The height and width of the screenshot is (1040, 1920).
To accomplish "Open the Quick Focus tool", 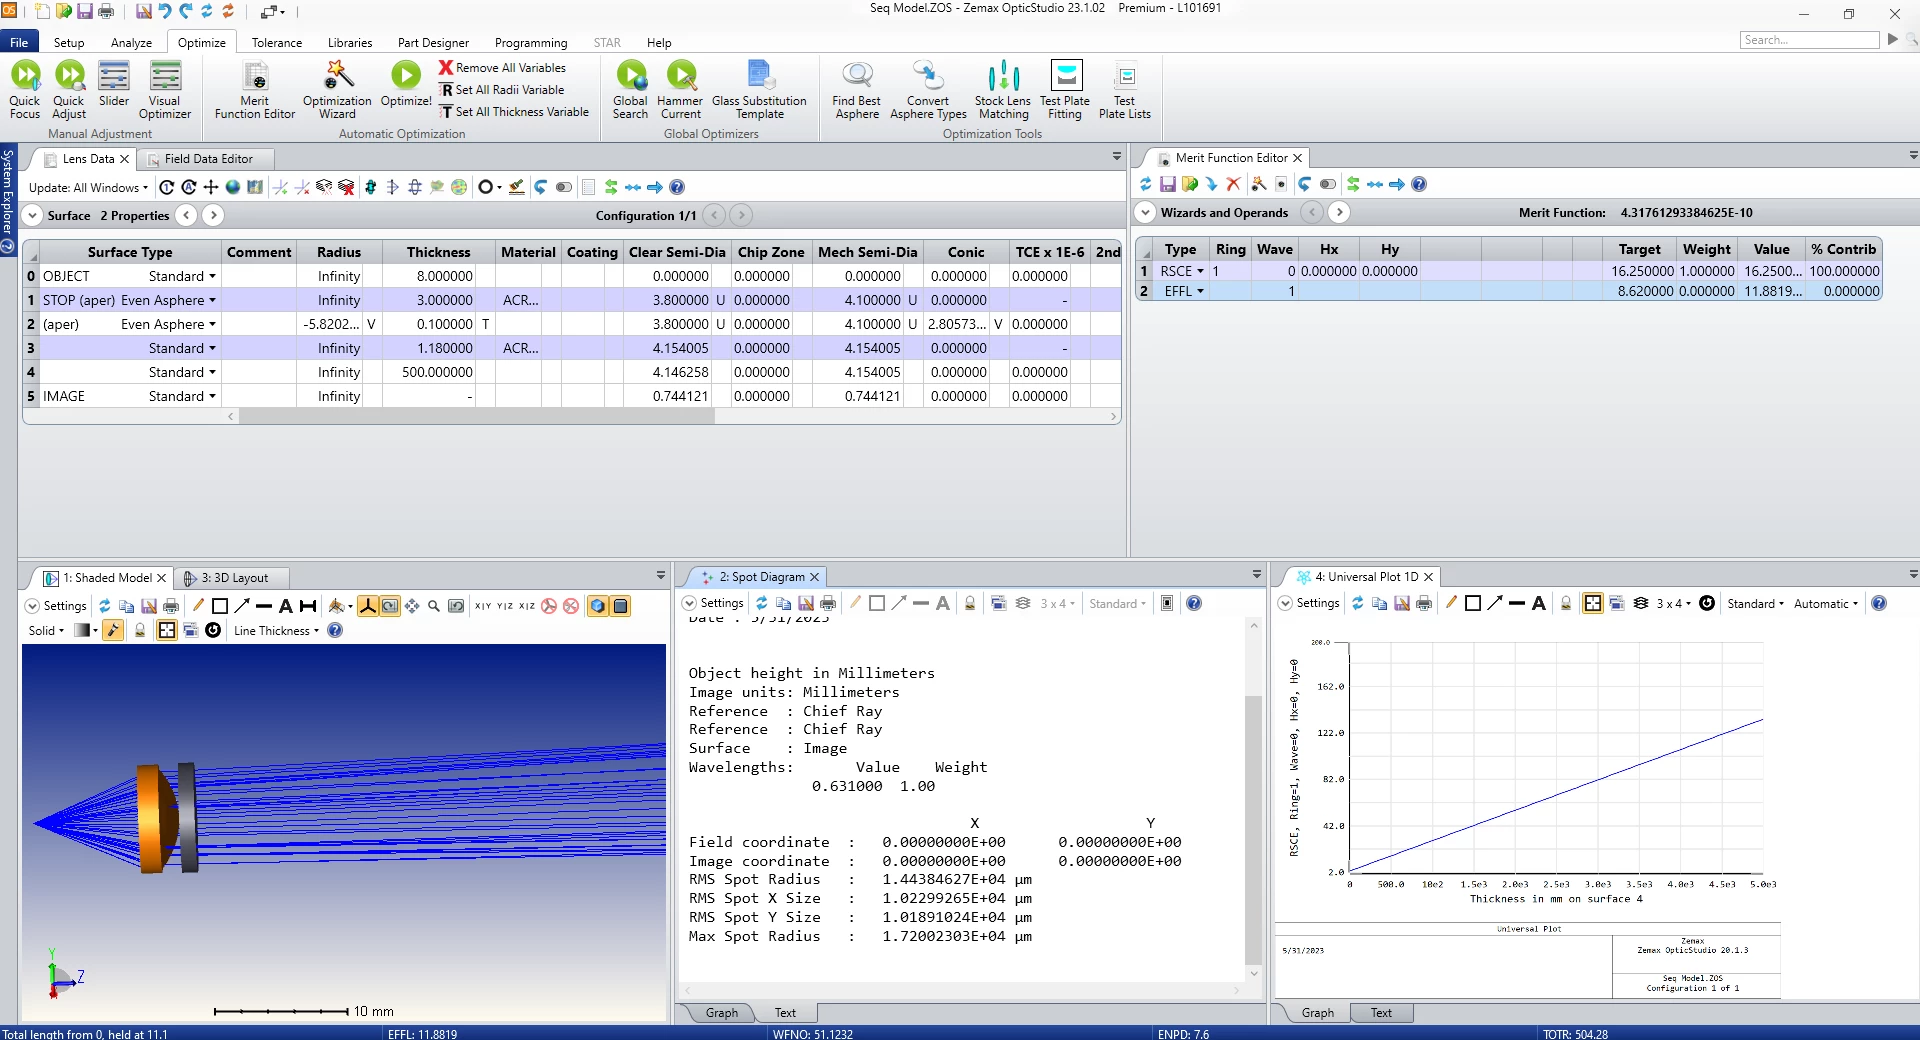I will [x=25, y=90].
